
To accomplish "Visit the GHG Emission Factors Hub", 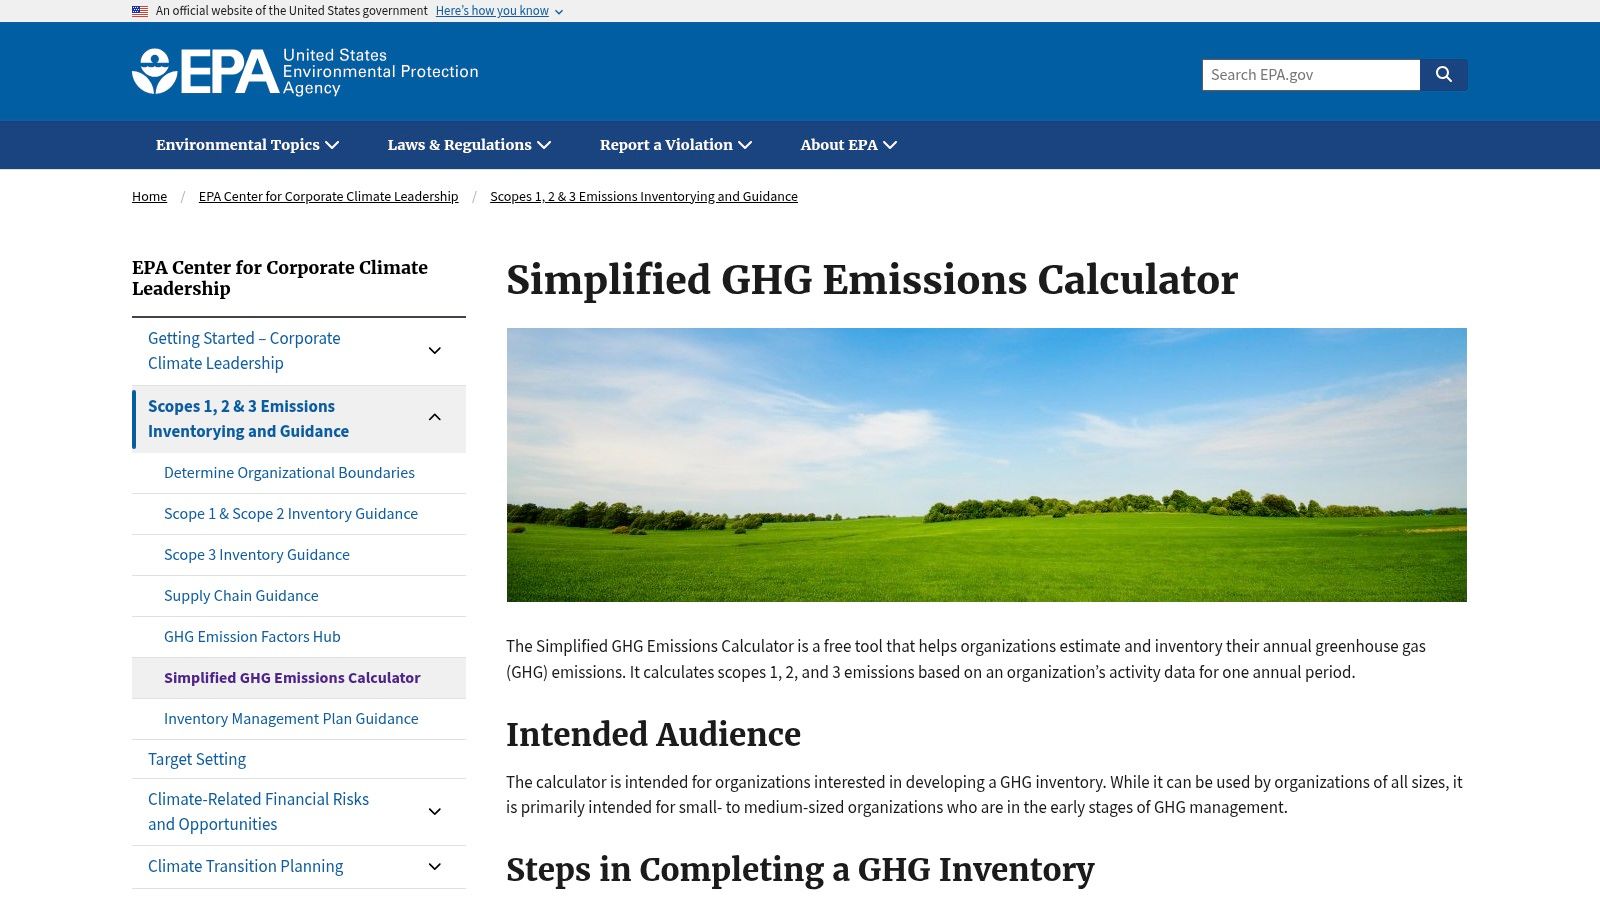I will click(252, 636).
